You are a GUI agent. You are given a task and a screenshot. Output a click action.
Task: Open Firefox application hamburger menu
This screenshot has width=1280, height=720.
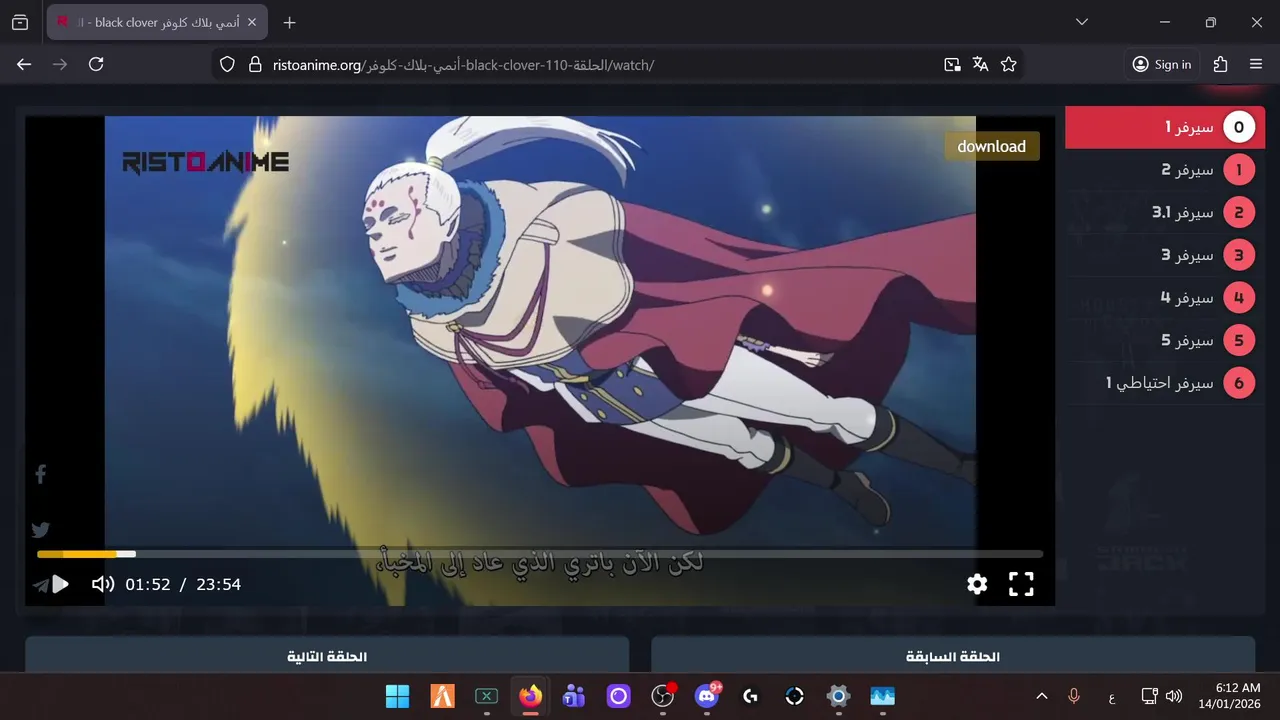(1256, 64)
